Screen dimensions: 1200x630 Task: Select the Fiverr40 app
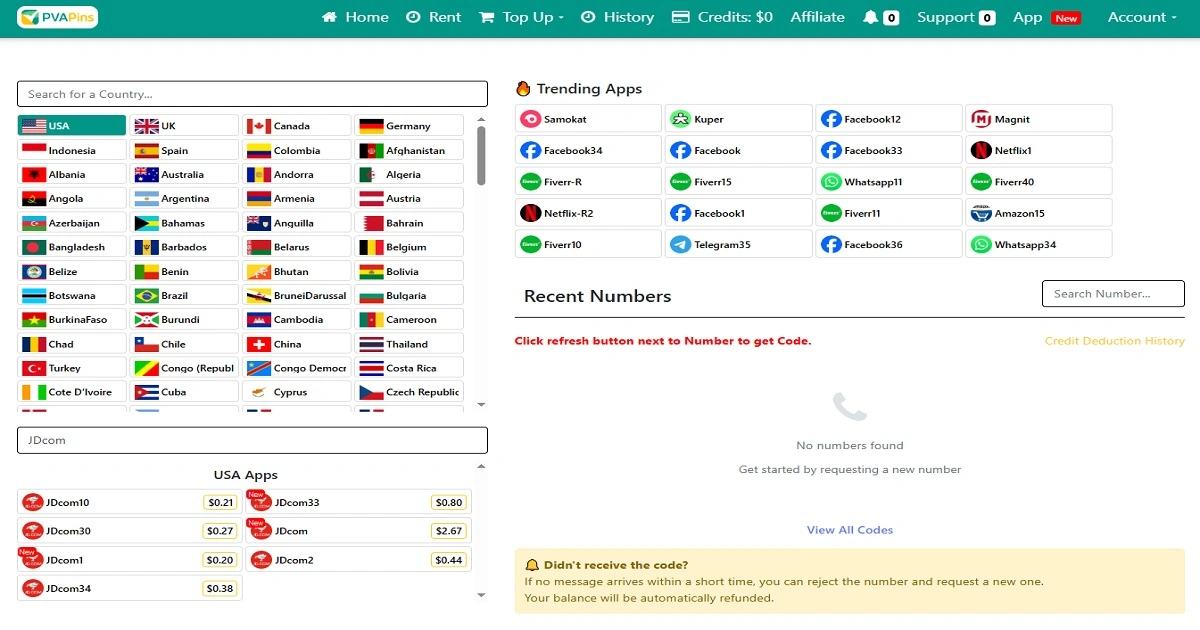click(1038, 182)
